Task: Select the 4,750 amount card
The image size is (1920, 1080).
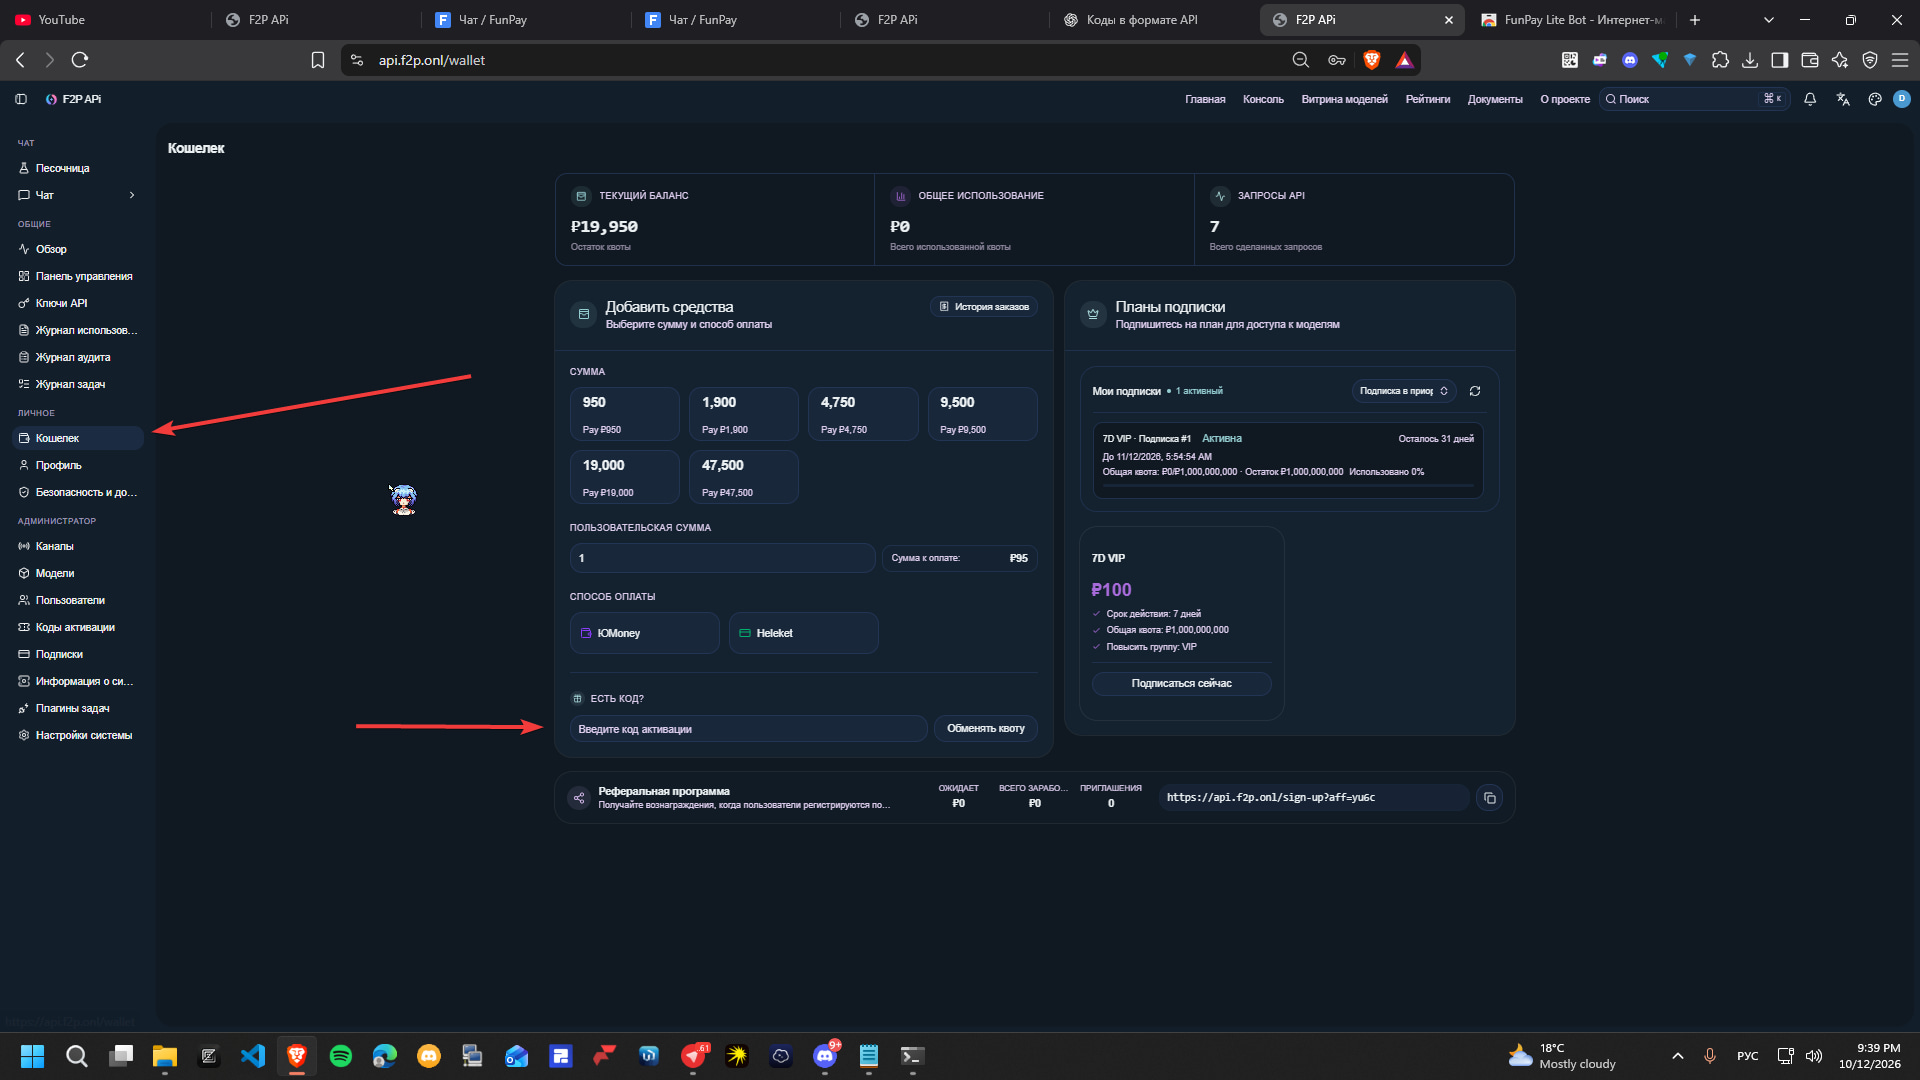Action: click(863, 414)
